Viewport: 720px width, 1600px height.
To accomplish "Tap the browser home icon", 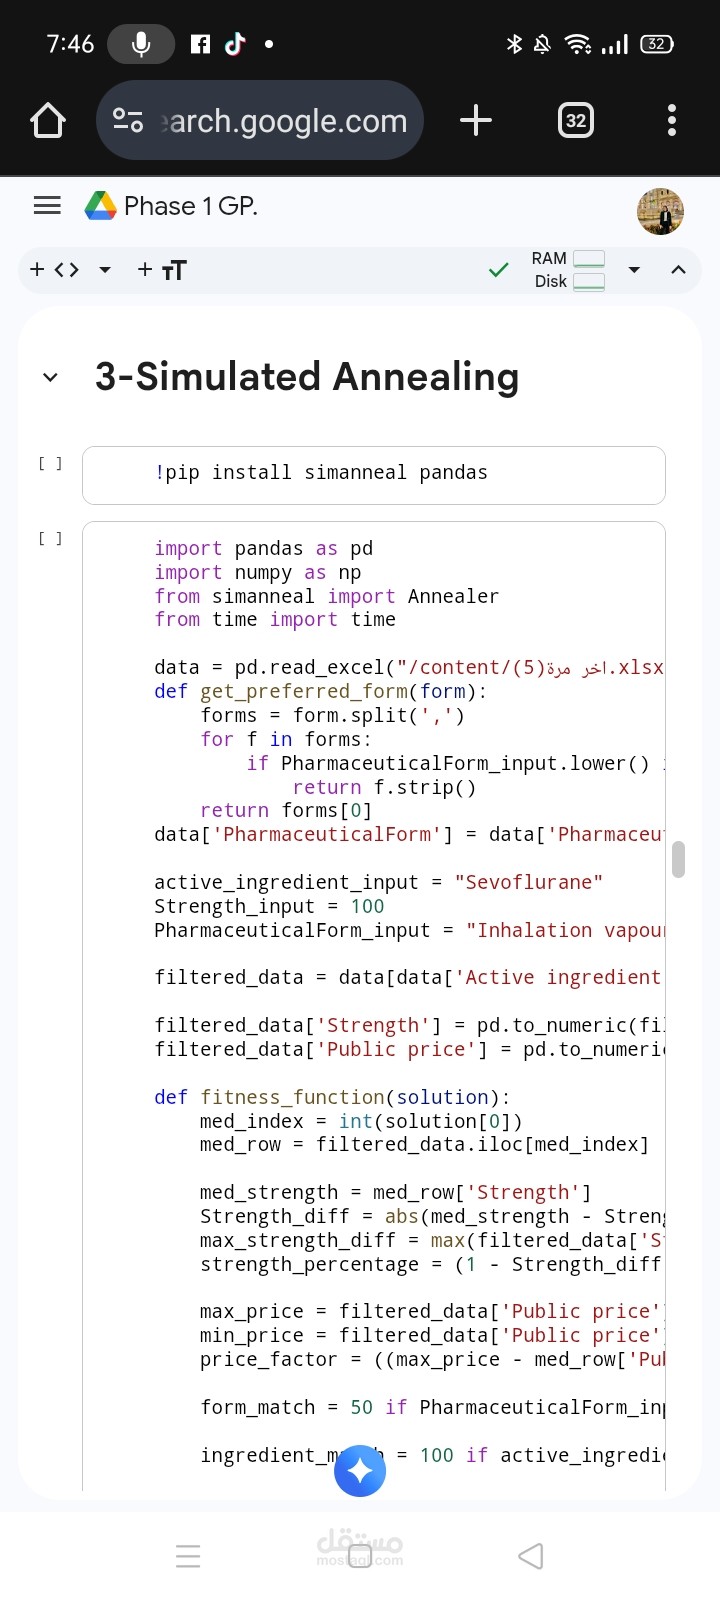I will pos(48,121).
